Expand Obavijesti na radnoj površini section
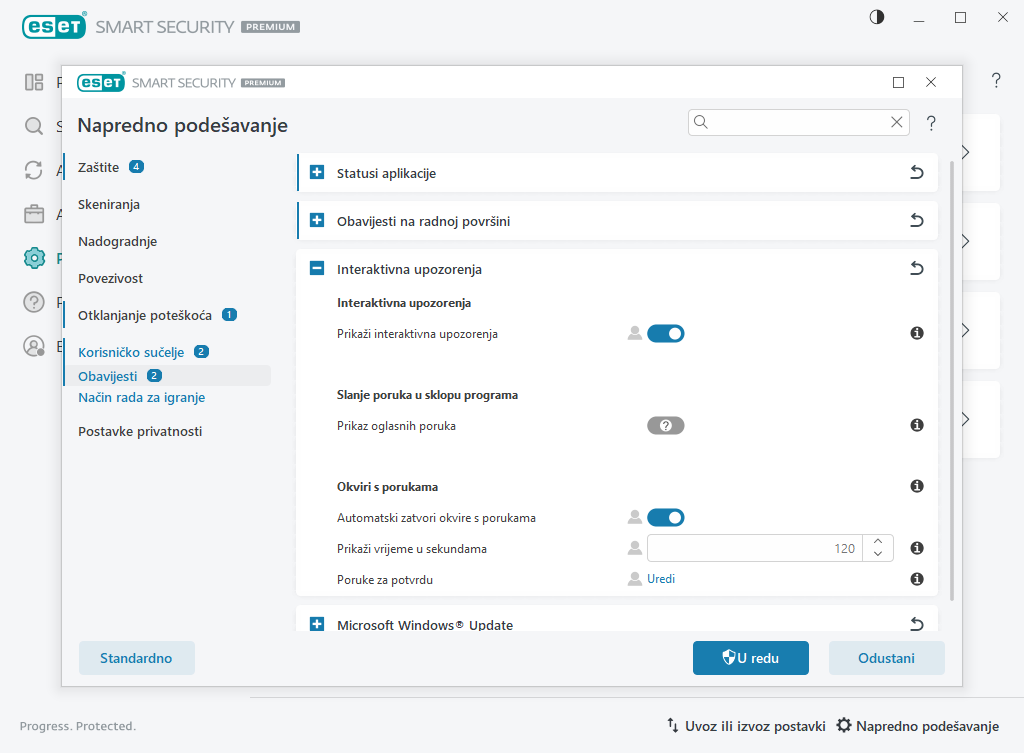1024x753 pixels. pos(317,221)
